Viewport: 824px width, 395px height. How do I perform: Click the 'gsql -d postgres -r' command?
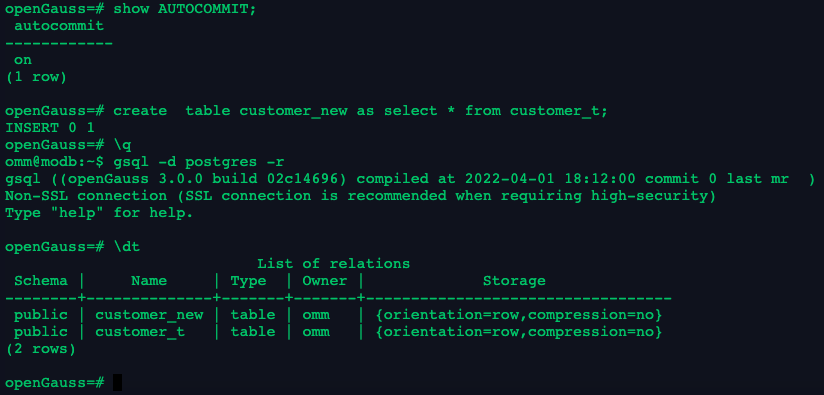(x=199, y=162)
